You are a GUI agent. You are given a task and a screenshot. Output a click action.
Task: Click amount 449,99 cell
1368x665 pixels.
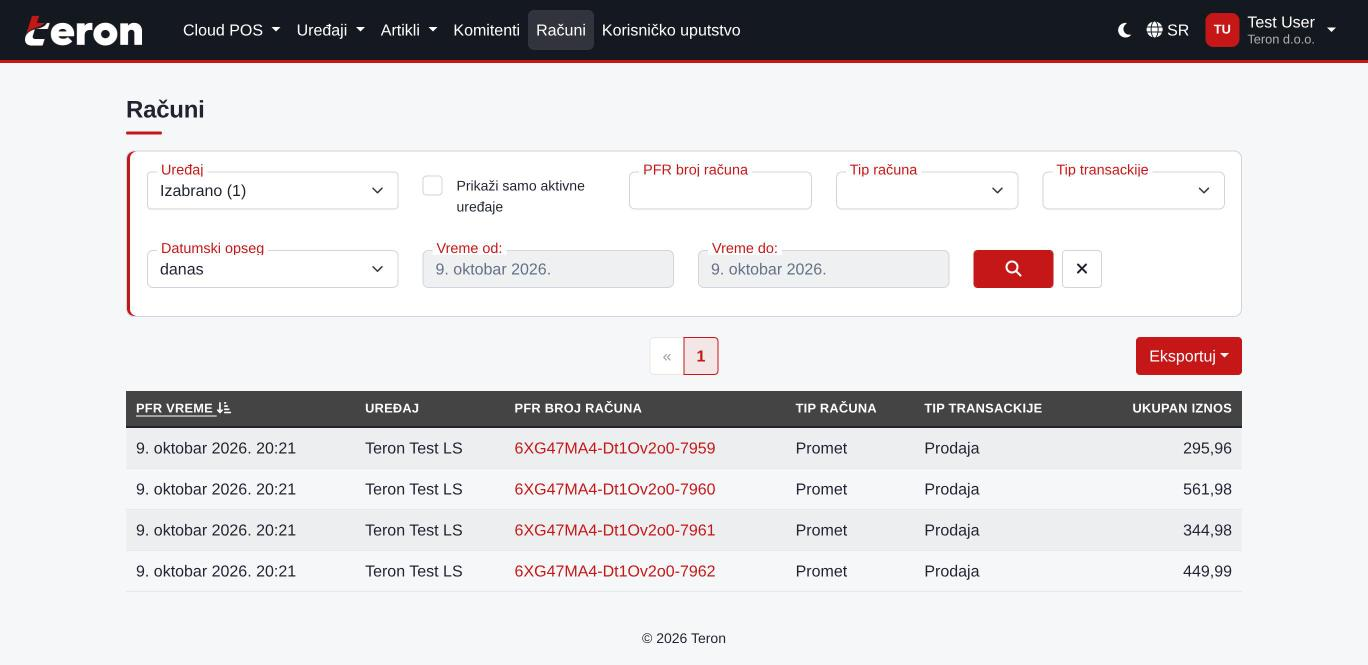(x=1207, y=571)
